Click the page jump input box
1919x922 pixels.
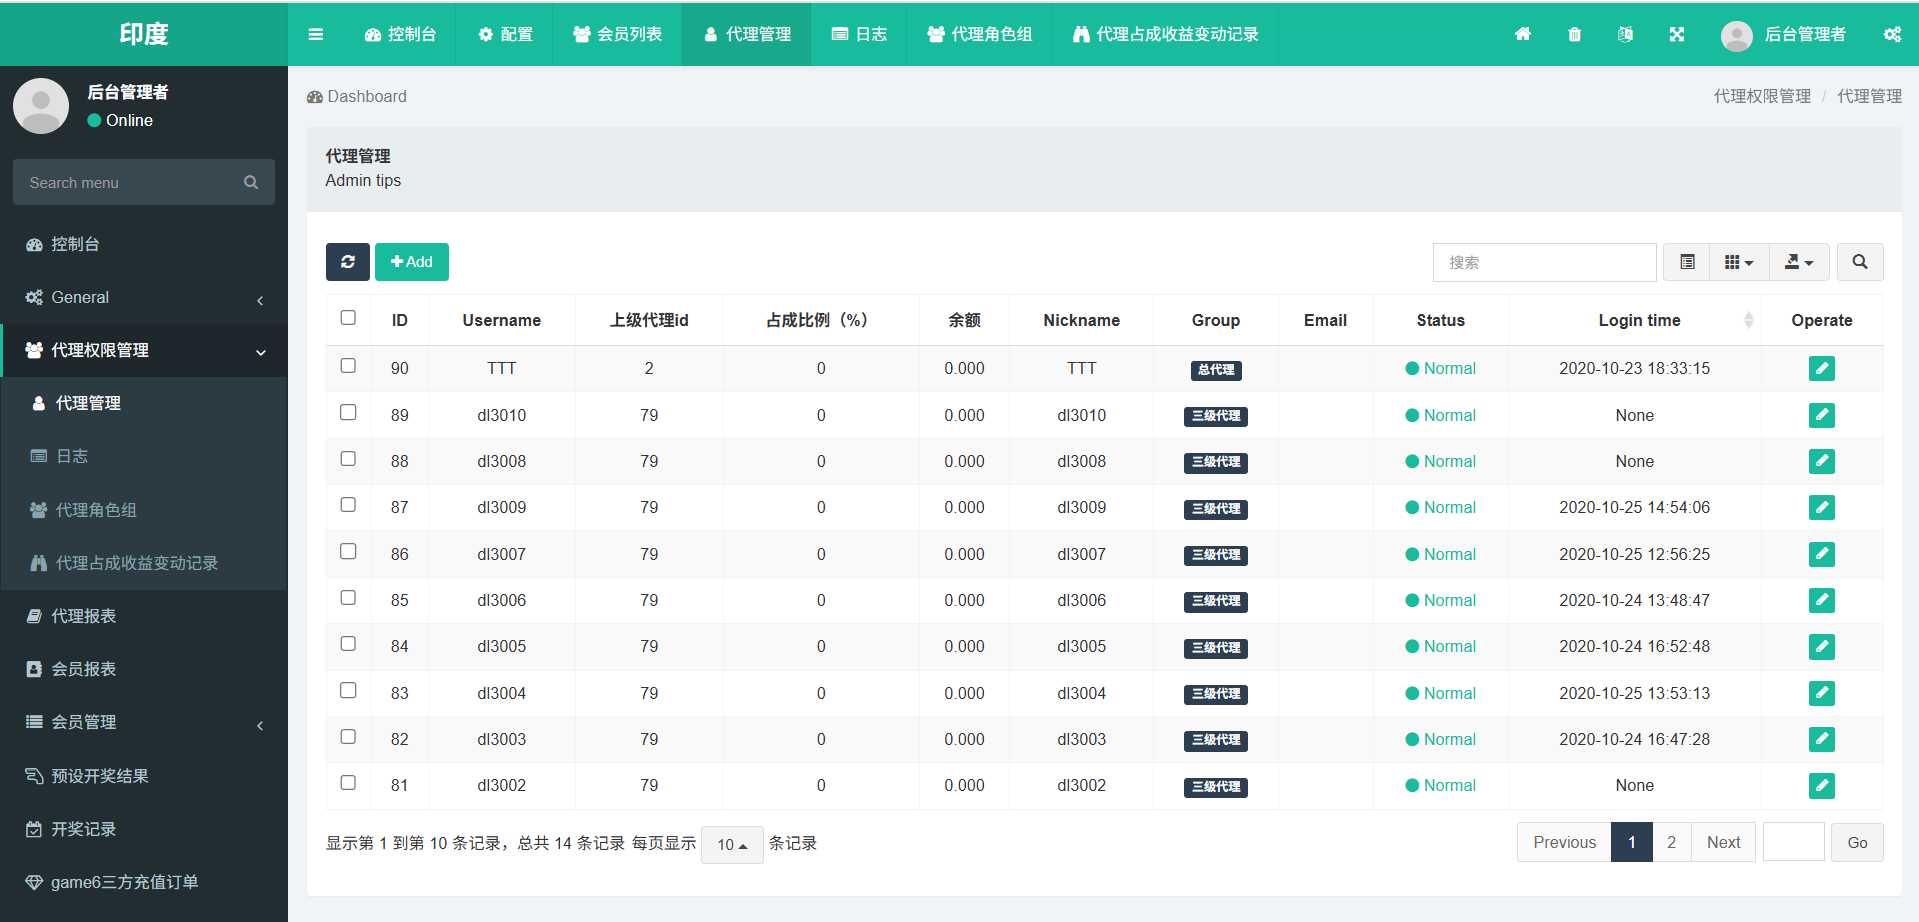(x=1794, y=842)
